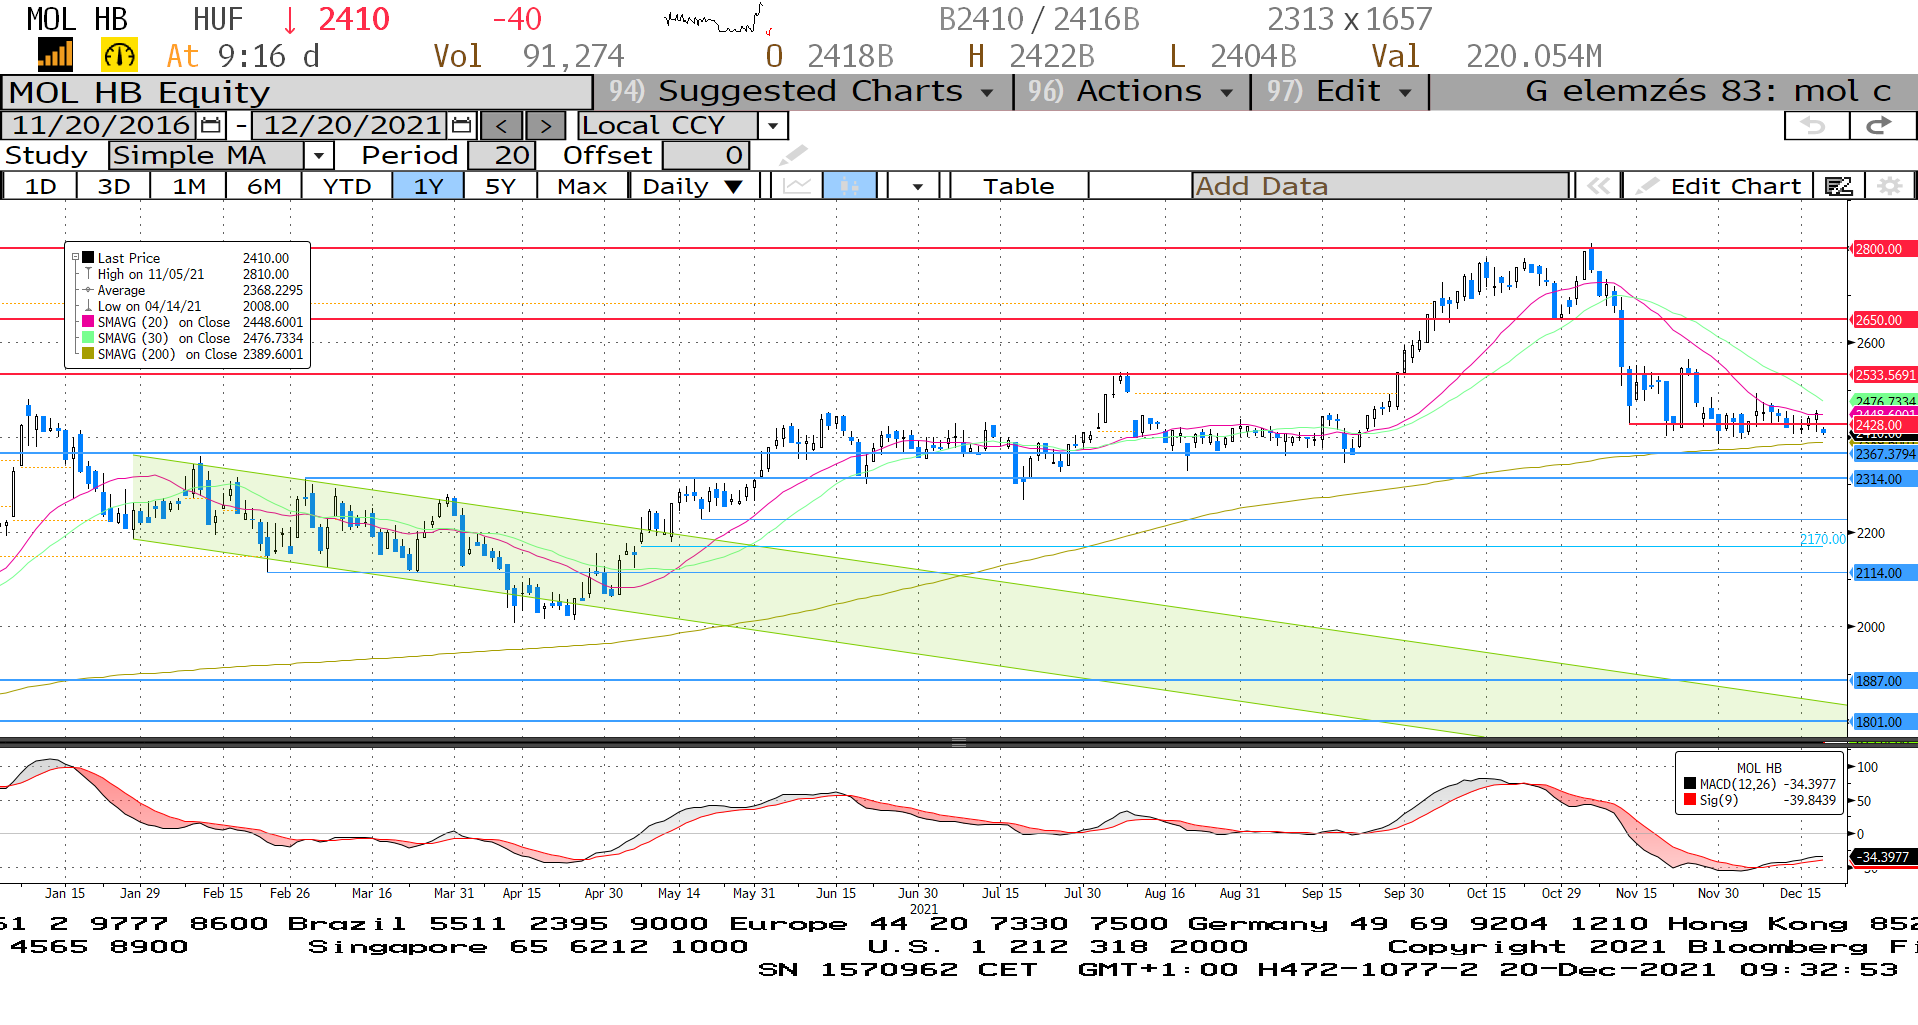
Task: Click the 2800.00 price level label
Action: point(1884,249)
